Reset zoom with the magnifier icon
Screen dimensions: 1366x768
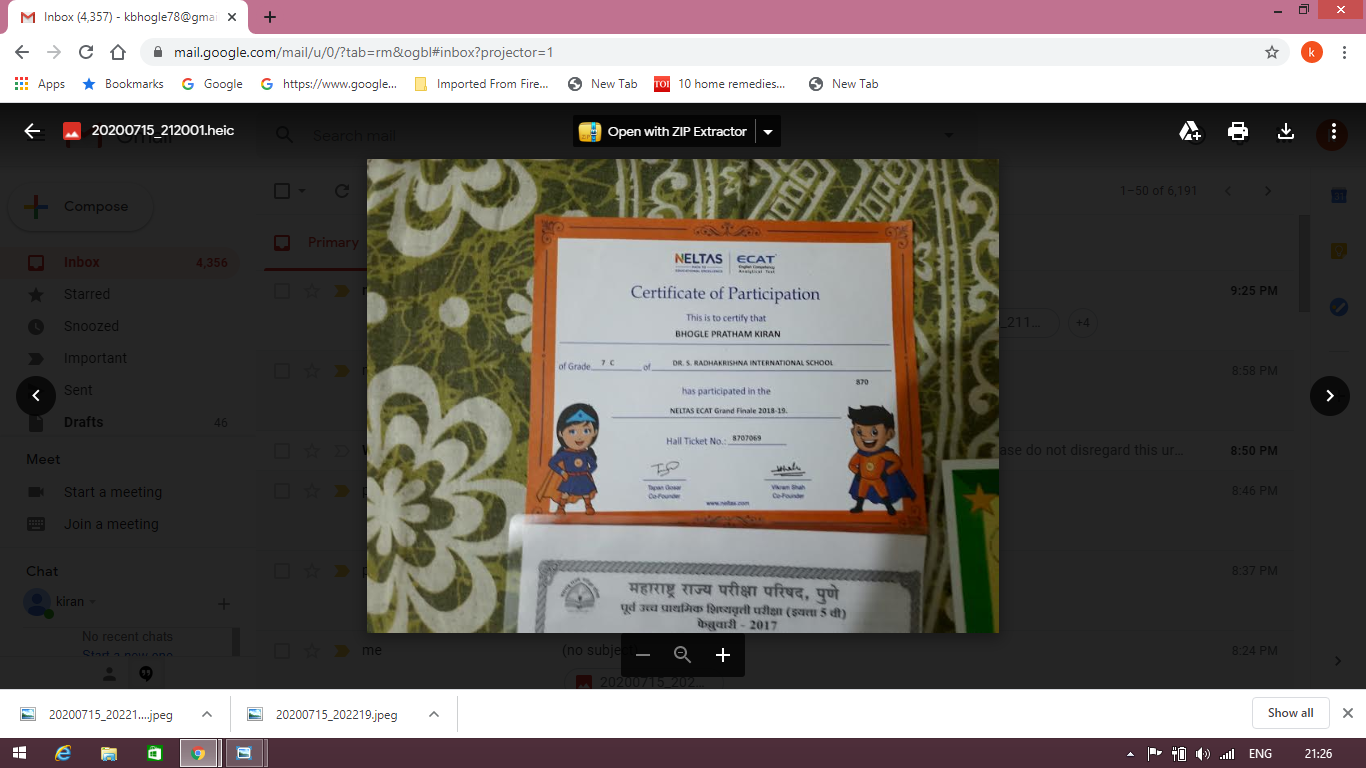point(683,655)
